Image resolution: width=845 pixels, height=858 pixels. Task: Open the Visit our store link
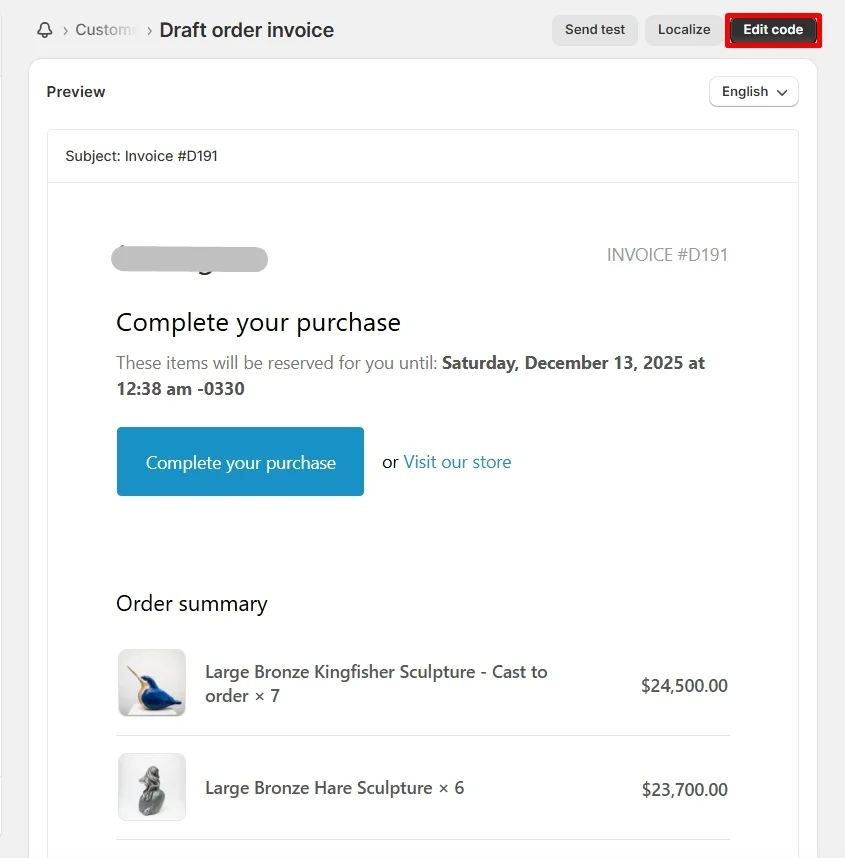(x=457, y=462)
